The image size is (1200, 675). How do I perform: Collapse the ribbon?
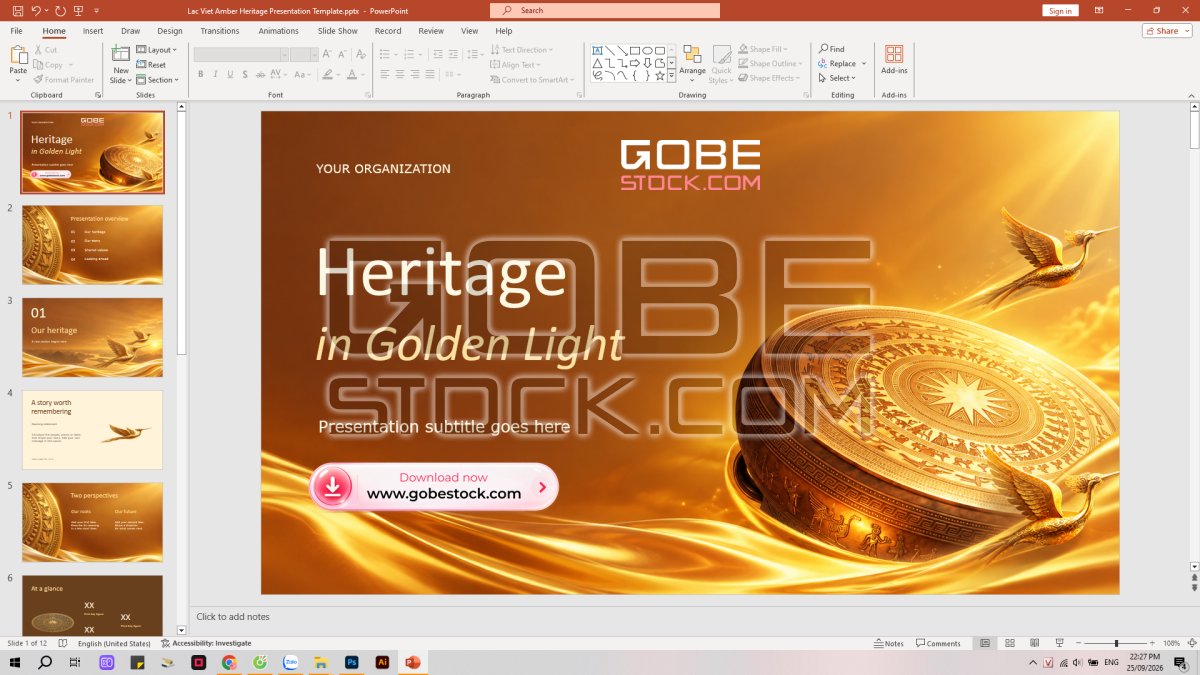[x=1191, y=95]
